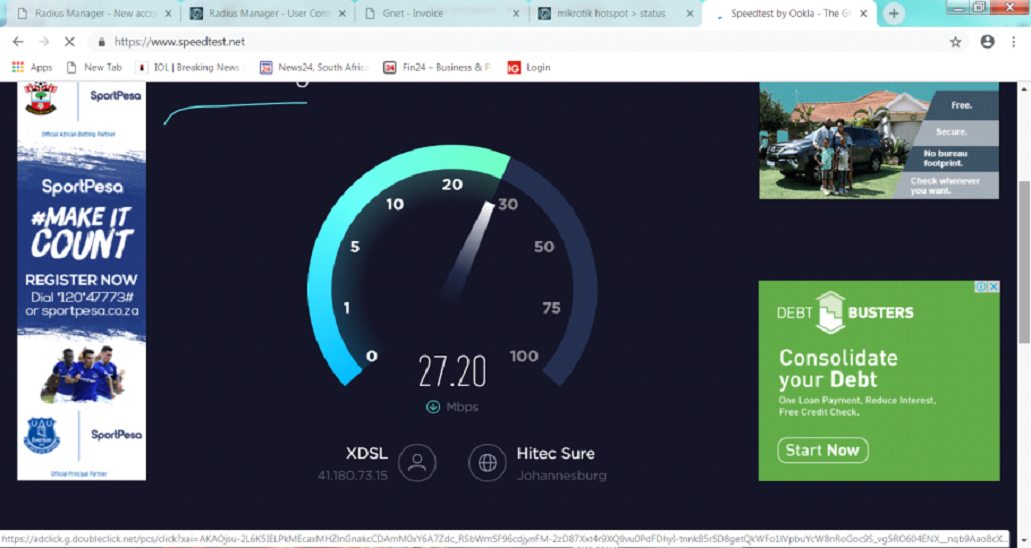Click the download Mbps arrow icon
1031x548 pixels.
(x=433, y=407)
